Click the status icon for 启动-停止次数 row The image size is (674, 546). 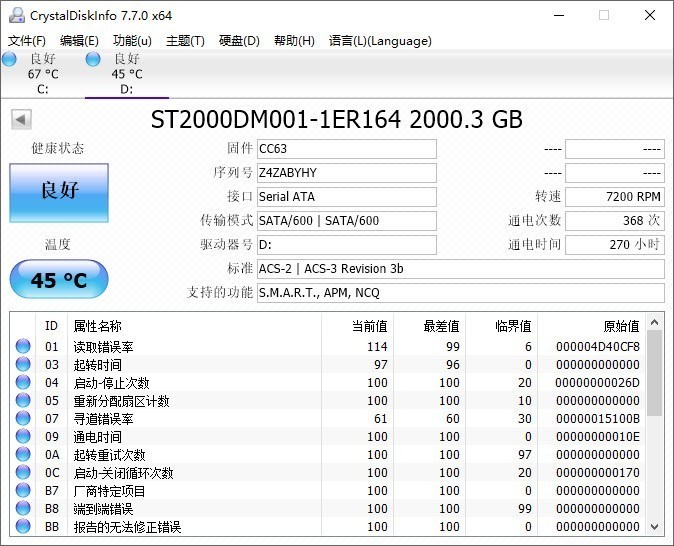coord(23,382)
